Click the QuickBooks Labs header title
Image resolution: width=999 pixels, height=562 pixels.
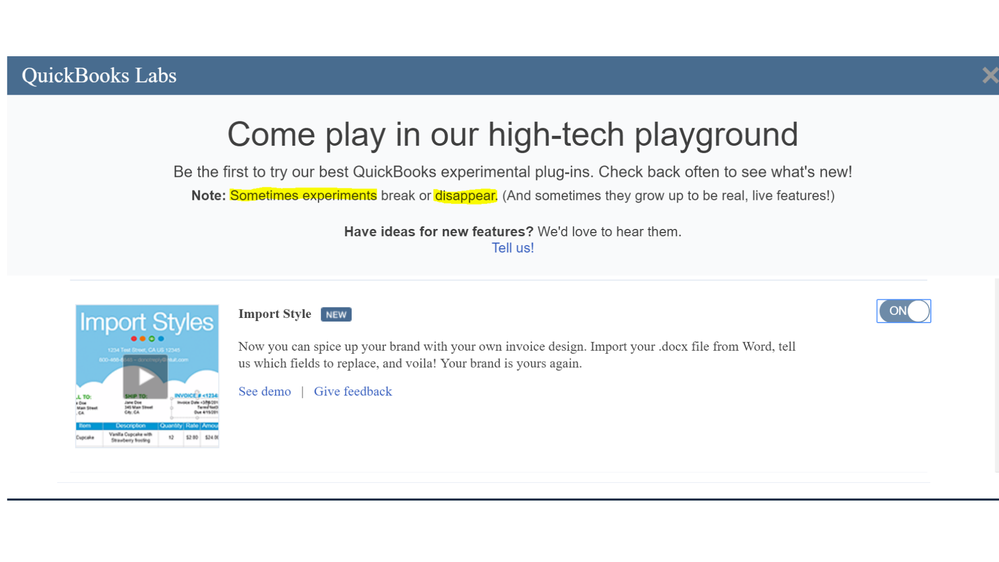pyautogui.click(x=99, y=75)
